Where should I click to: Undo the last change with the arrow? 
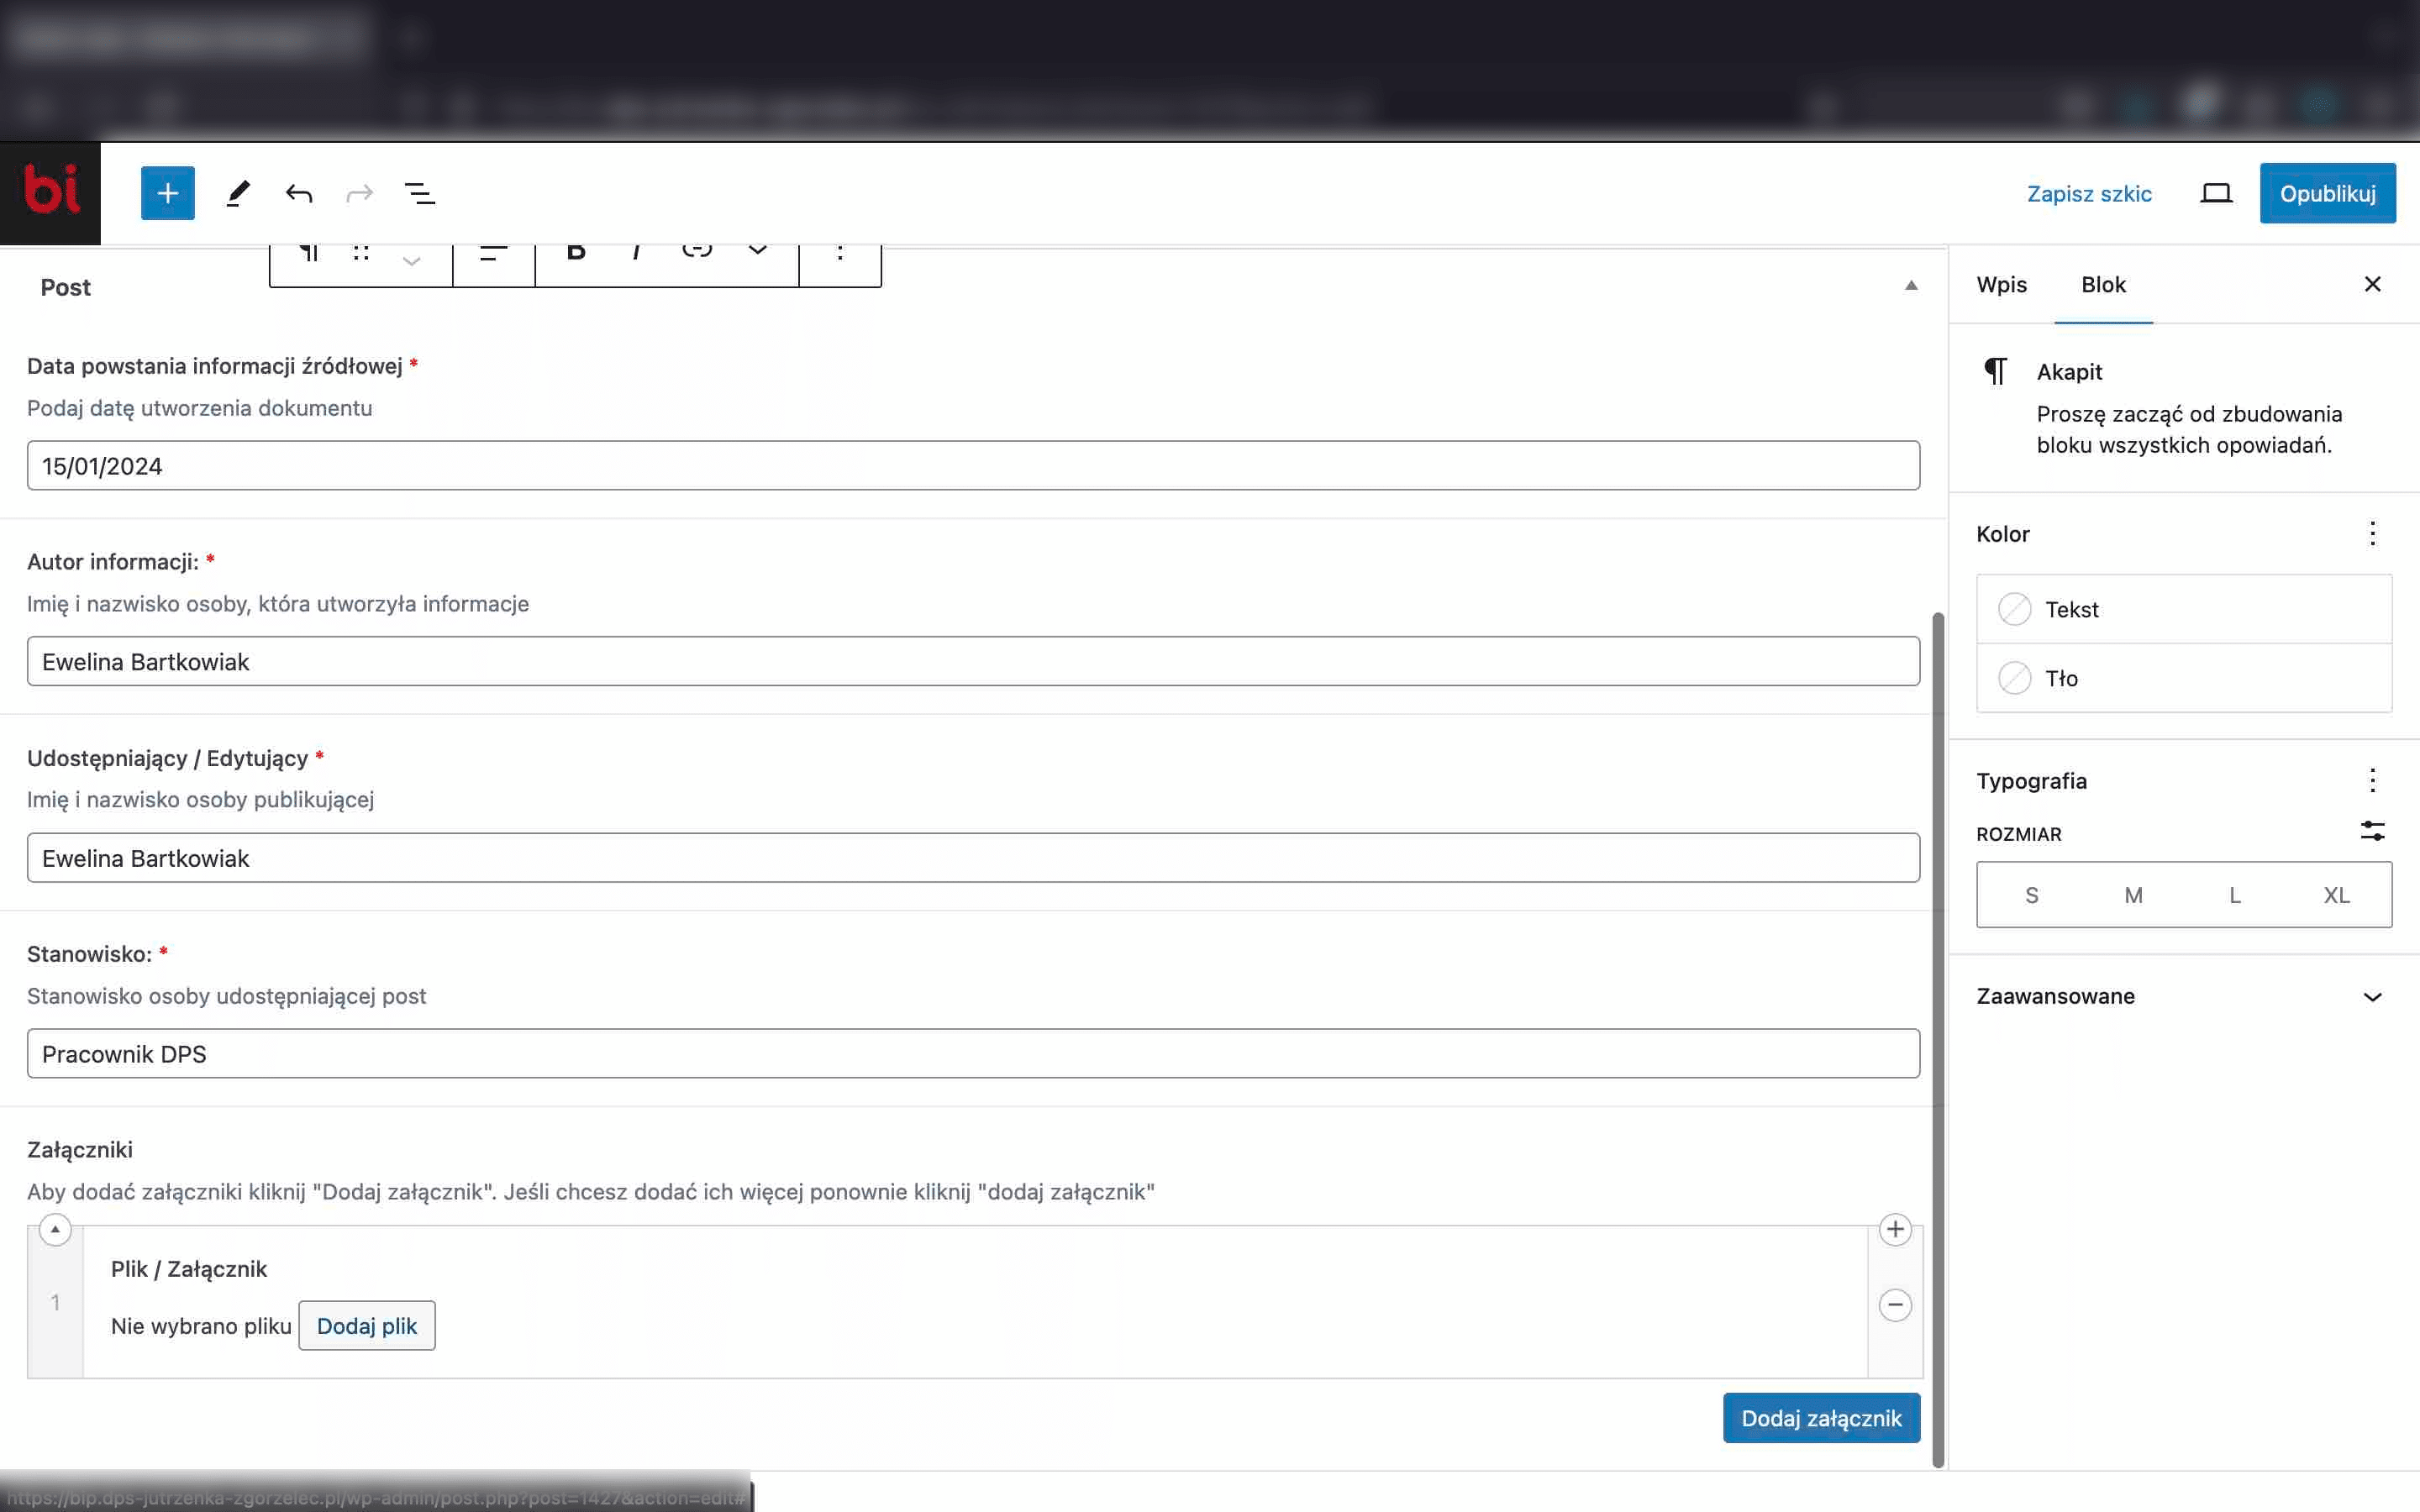[x=299, y=193]
